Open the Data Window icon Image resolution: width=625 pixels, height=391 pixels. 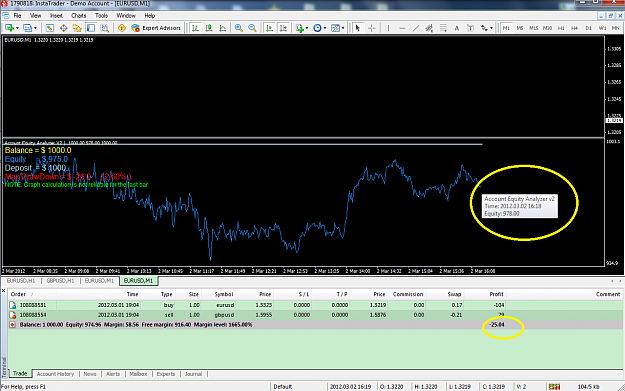click(x=63, y=28)
